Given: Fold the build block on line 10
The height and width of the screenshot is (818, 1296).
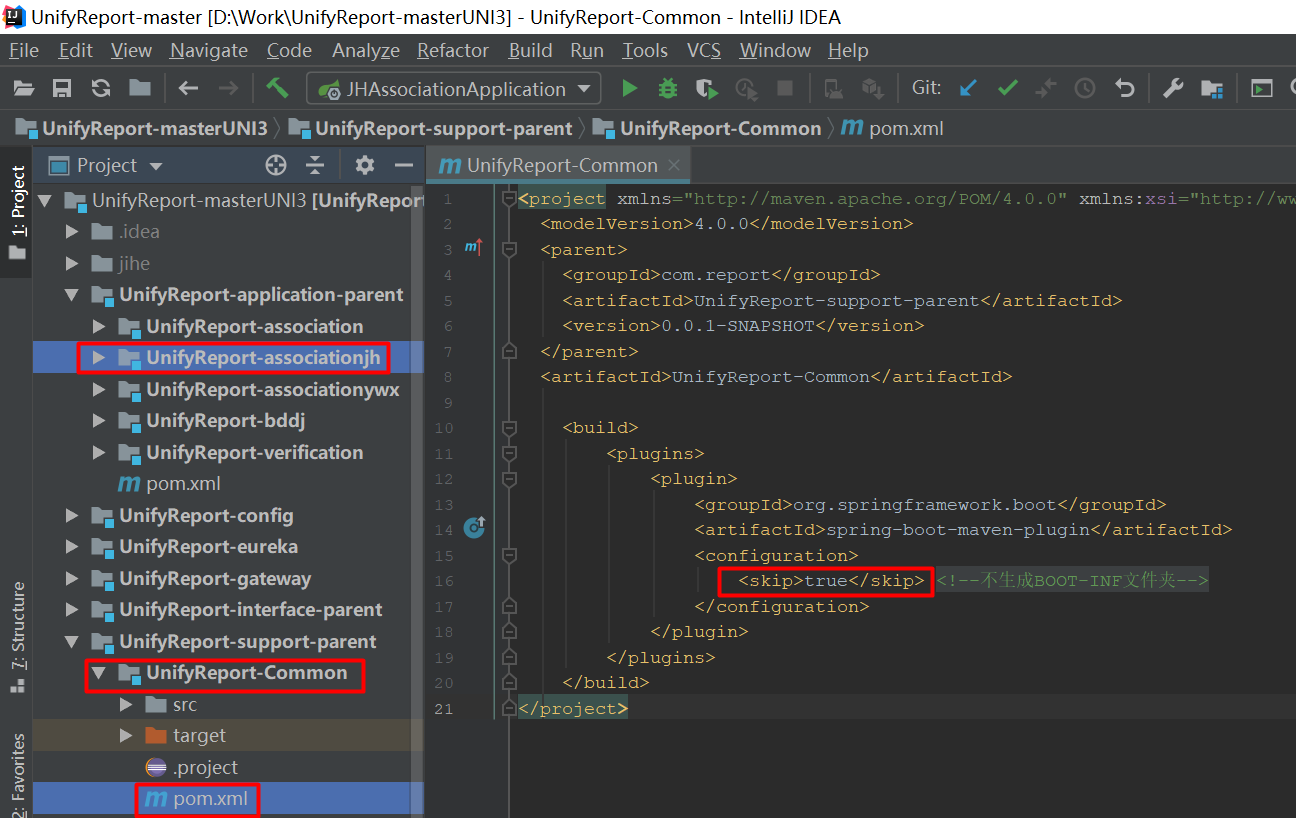Looking at the screenshot, I should point(509,428).
